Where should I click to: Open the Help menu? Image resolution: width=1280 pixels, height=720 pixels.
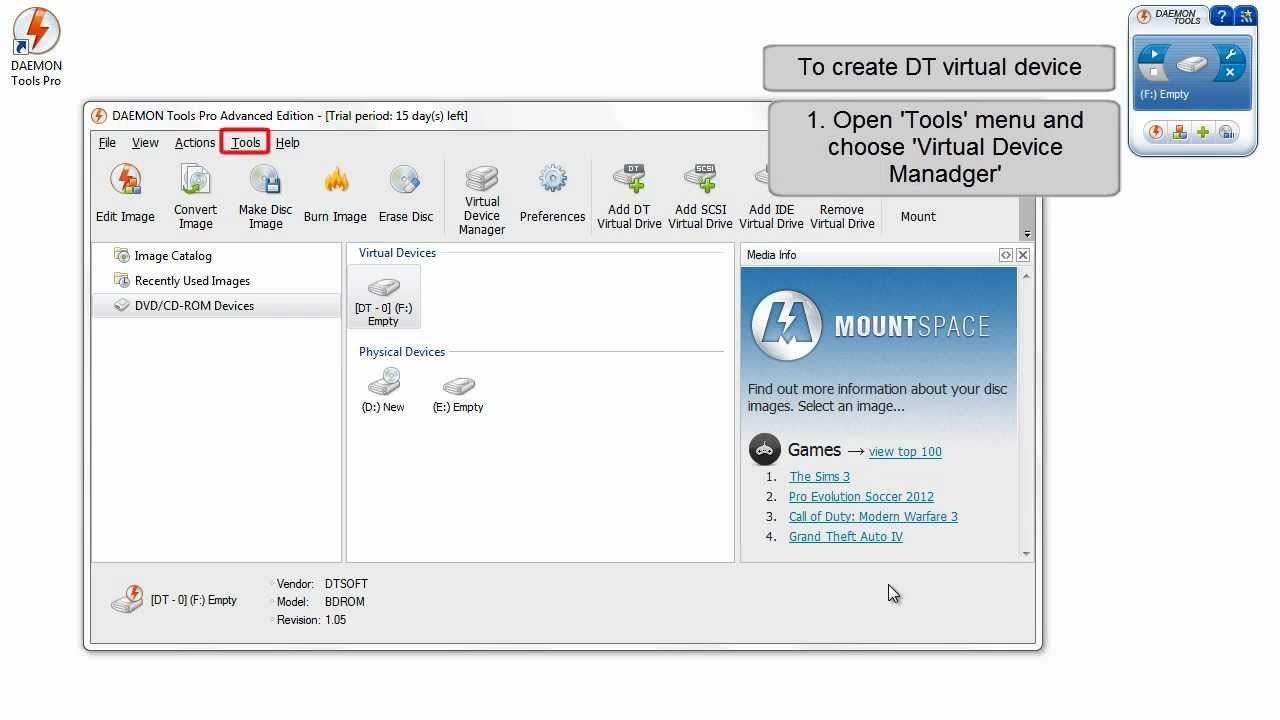click(x=287, y=143)
